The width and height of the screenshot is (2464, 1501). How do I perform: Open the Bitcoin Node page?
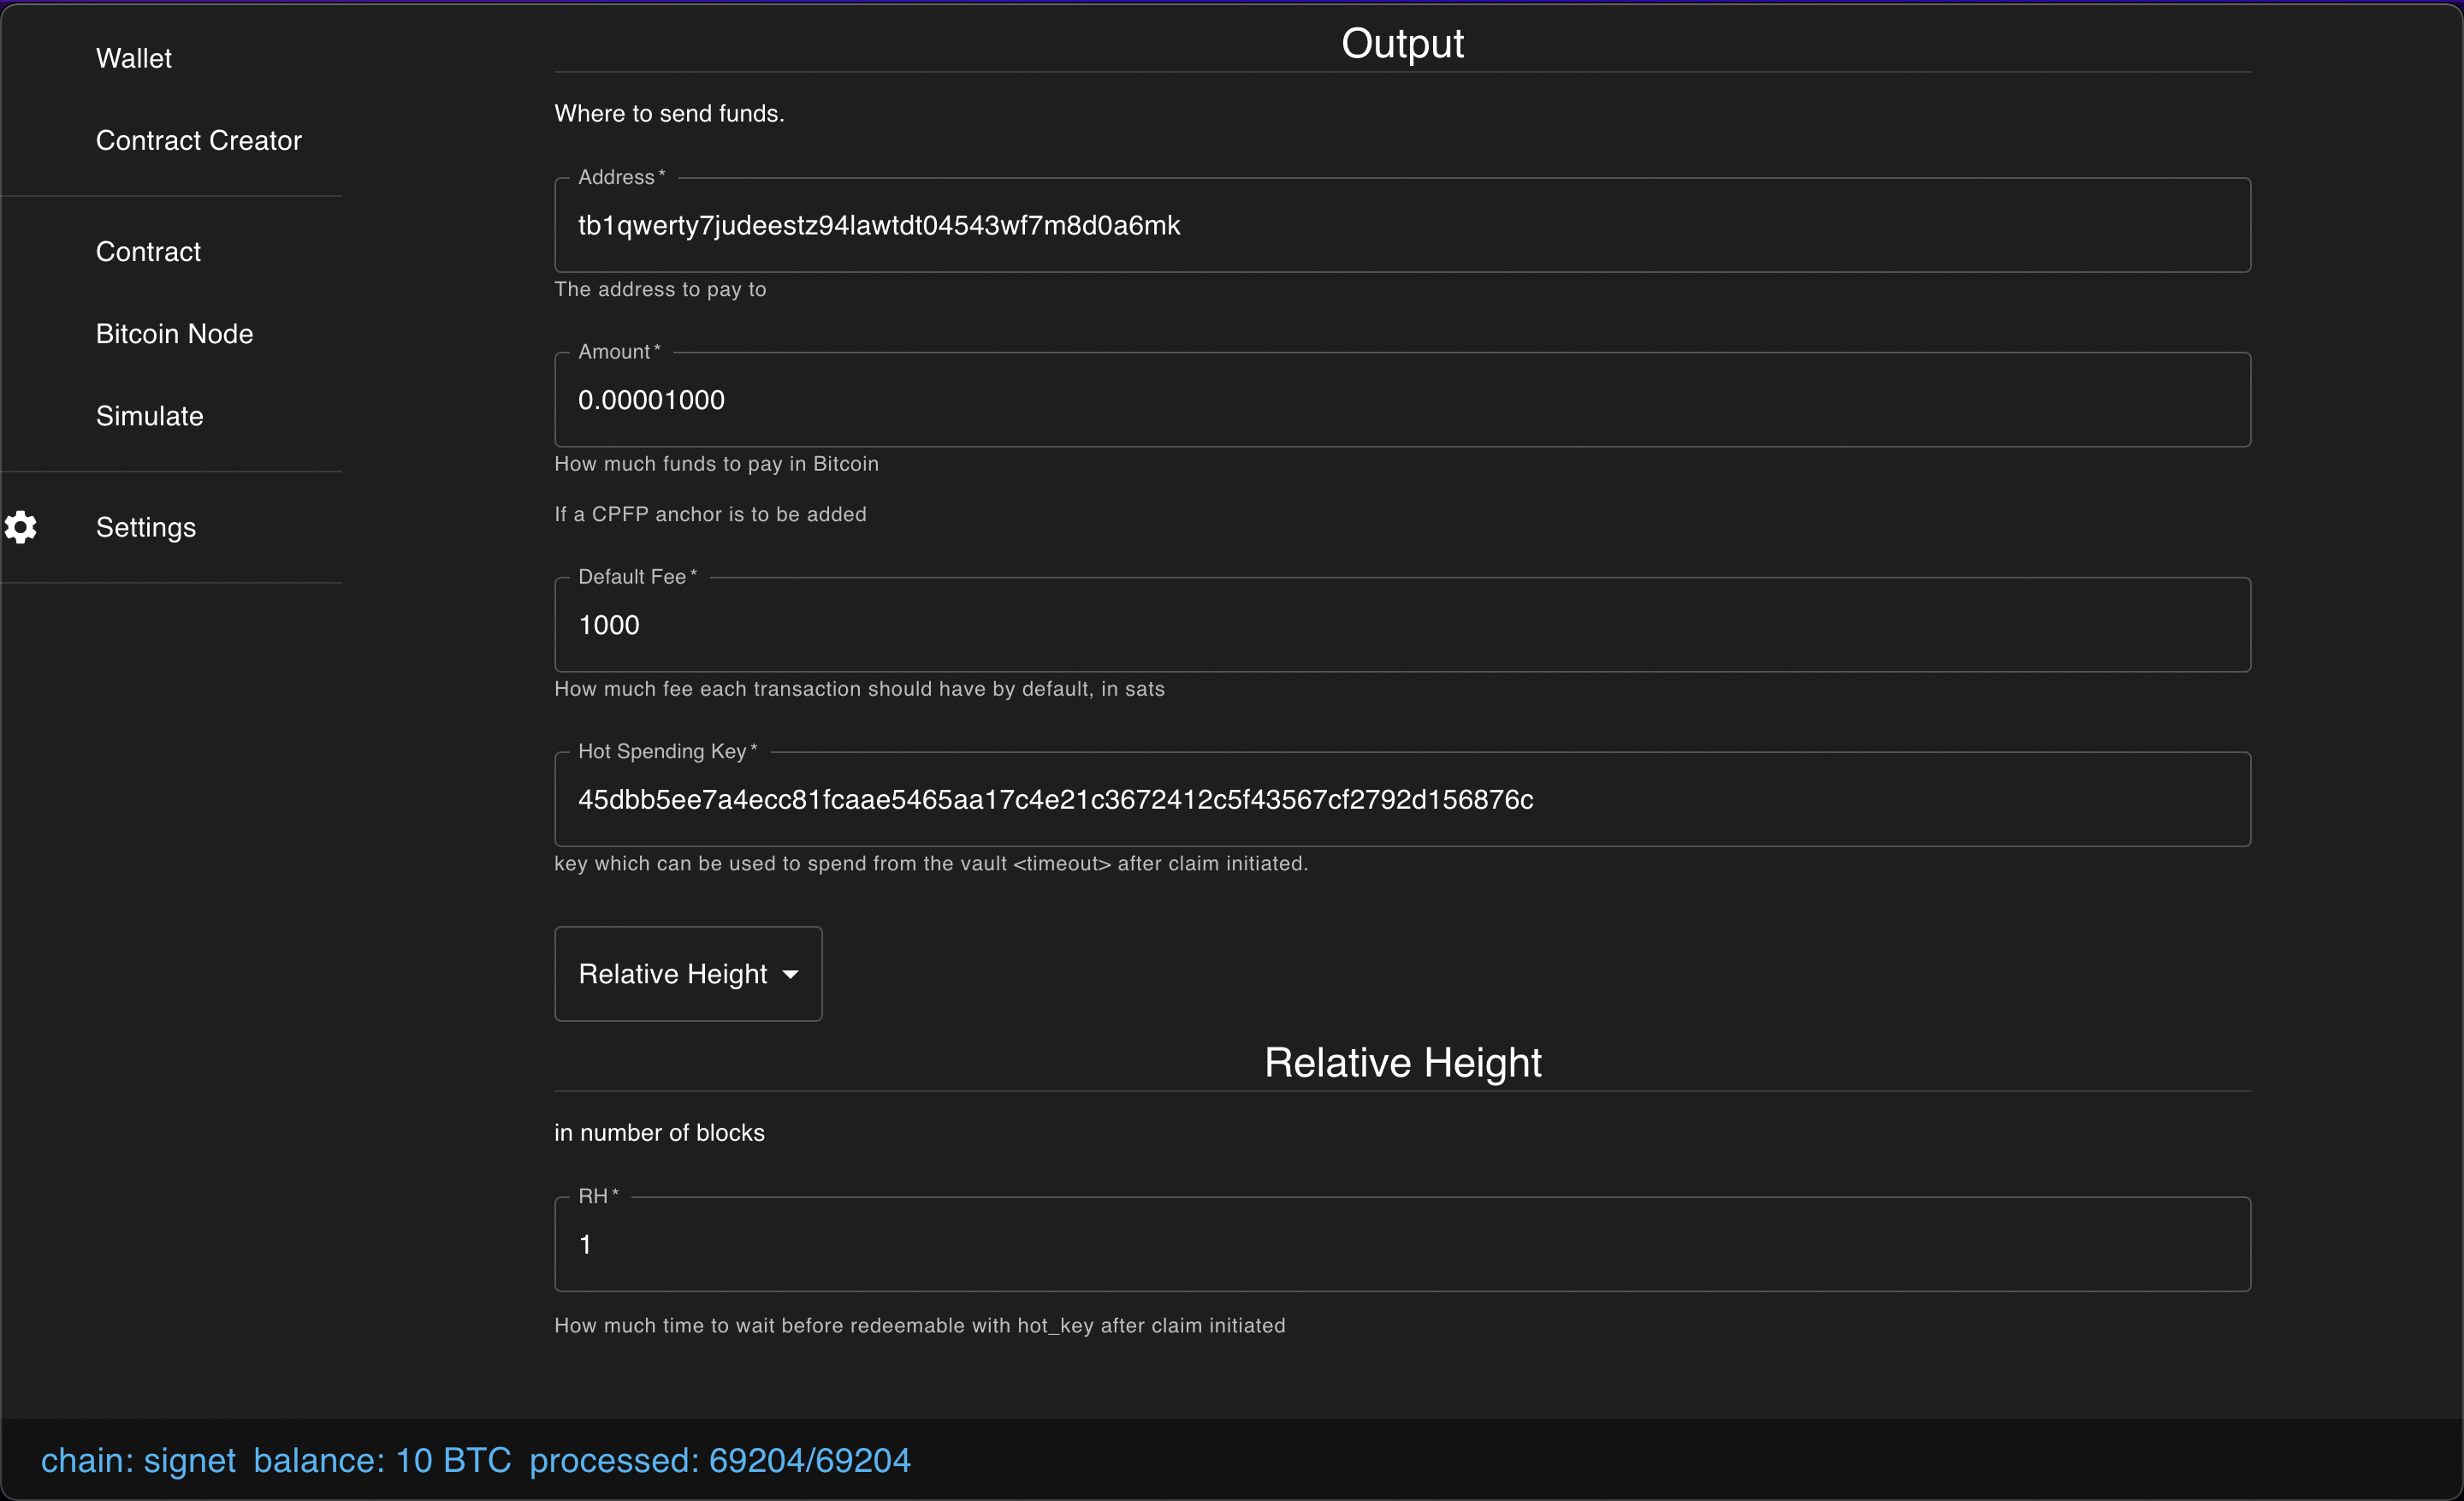174,333
